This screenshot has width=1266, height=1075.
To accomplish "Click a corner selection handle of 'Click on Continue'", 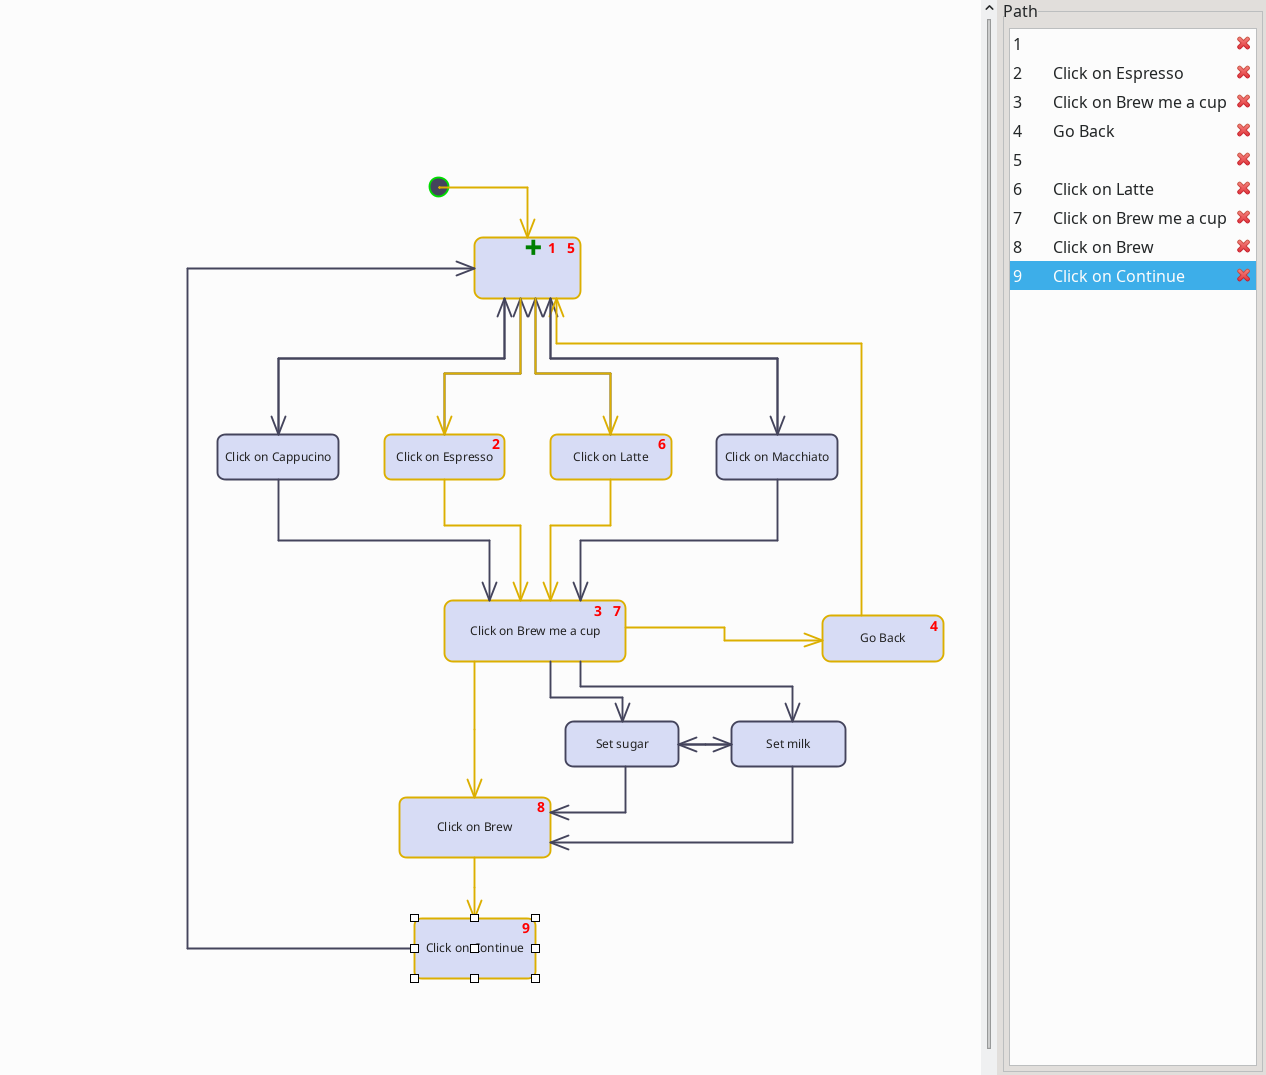I will pyautogui.click(x=414, y=916).
